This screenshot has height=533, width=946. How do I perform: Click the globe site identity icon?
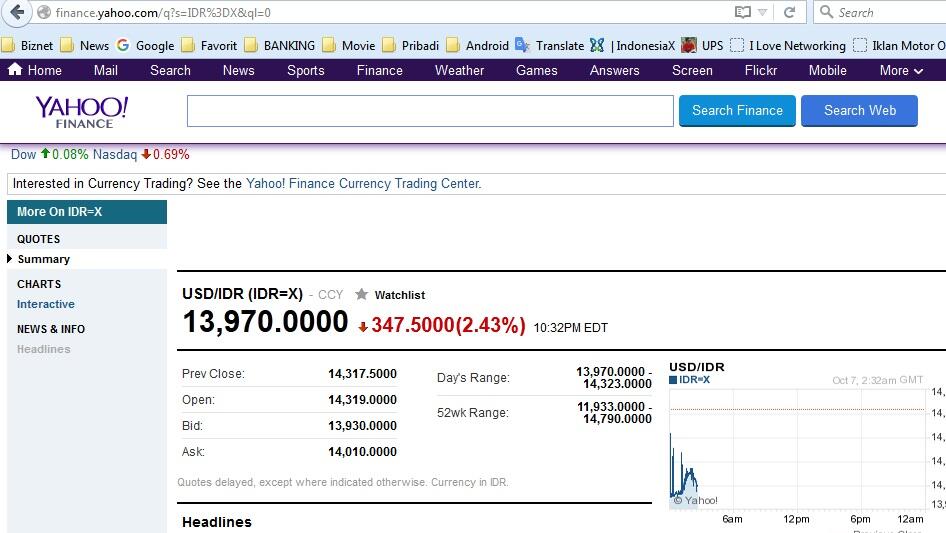[44, 12]
